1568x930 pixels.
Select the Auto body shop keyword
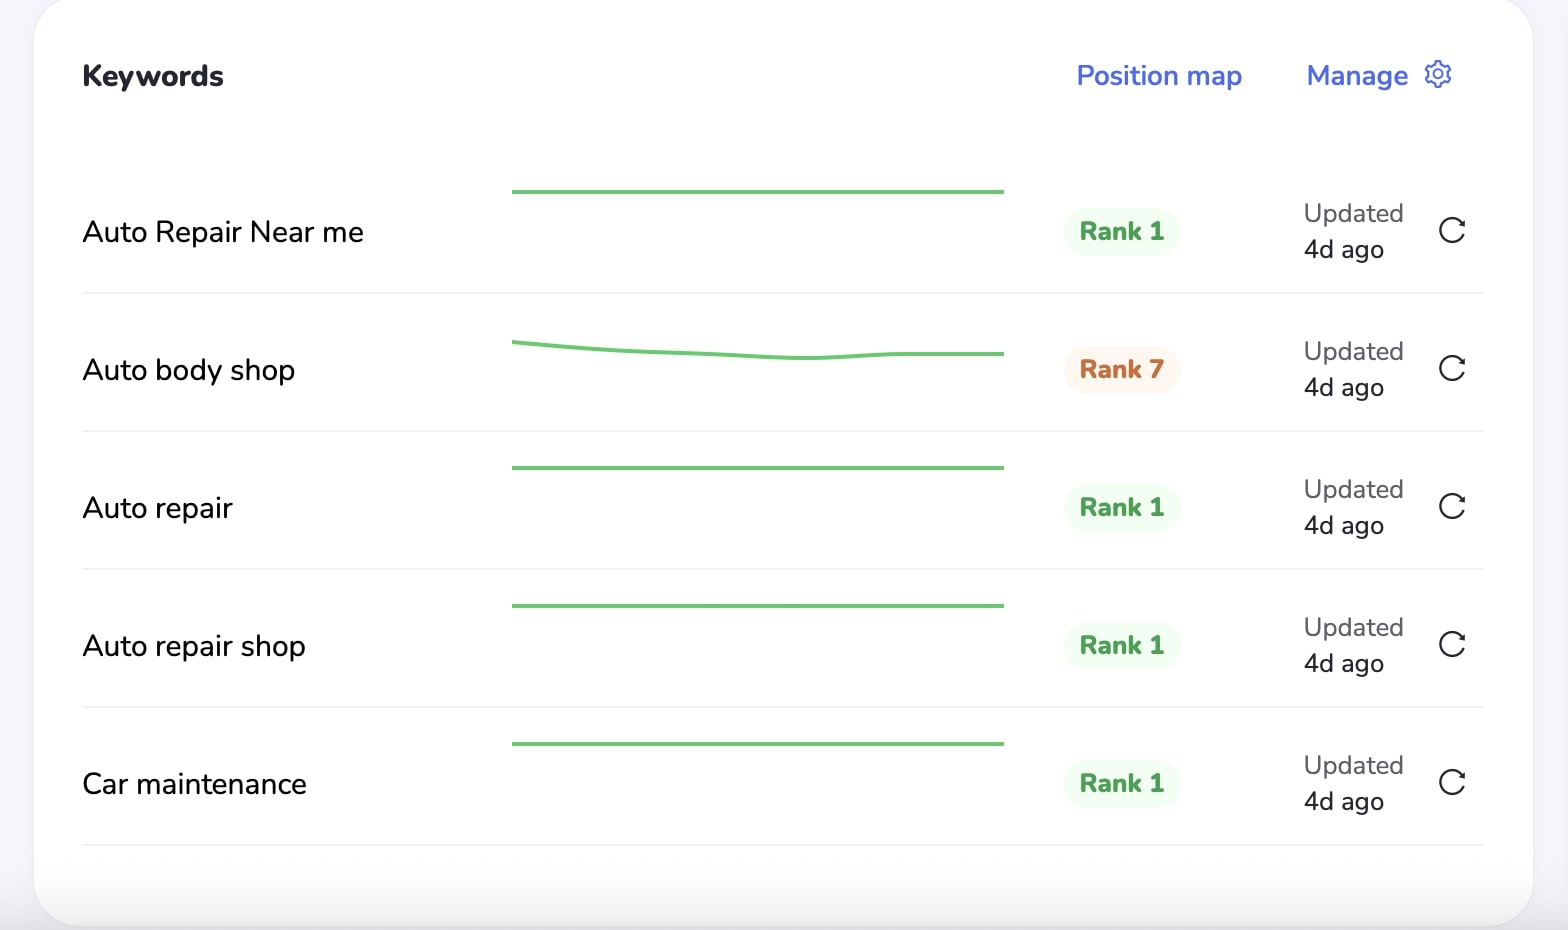[188, 369]
